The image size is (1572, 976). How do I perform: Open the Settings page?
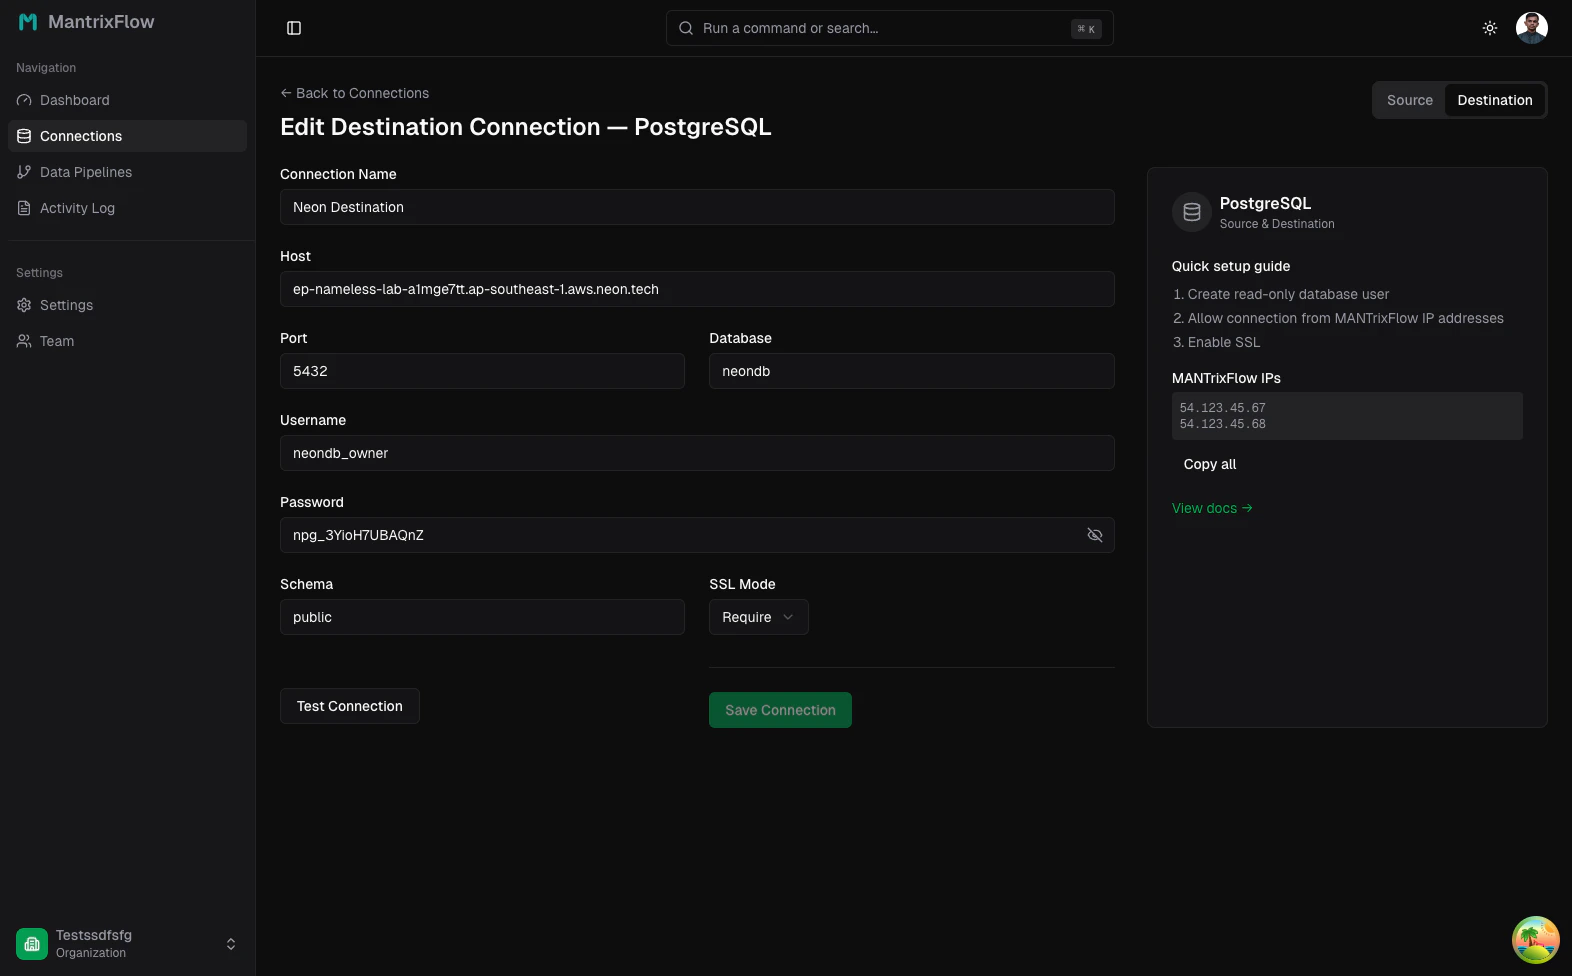click(127, 305)
